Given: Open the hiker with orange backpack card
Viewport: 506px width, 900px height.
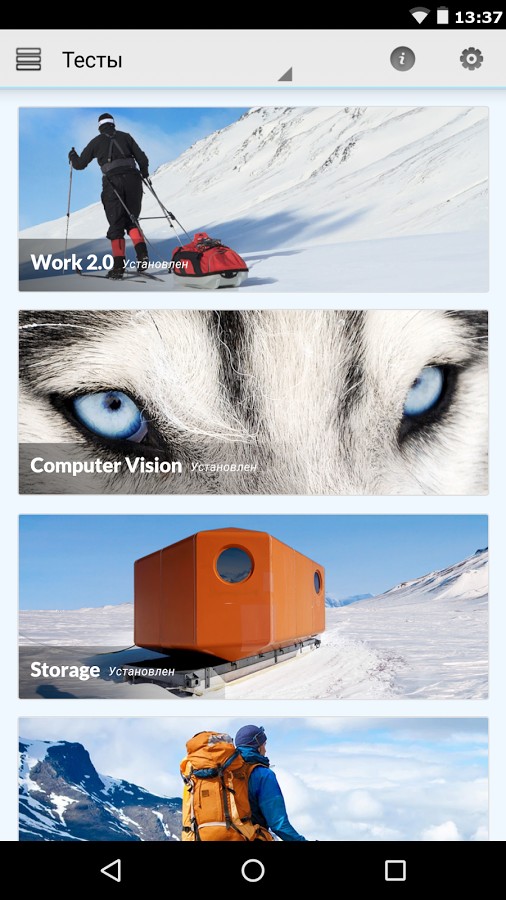Looking at the screenshot, I should click(254, 779).
